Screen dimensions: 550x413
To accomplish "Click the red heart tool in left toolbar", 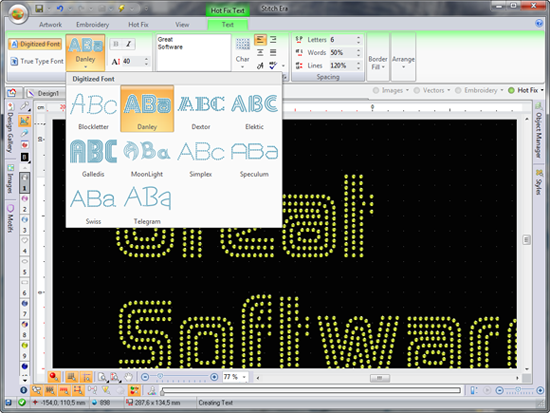I will [24, 145].
